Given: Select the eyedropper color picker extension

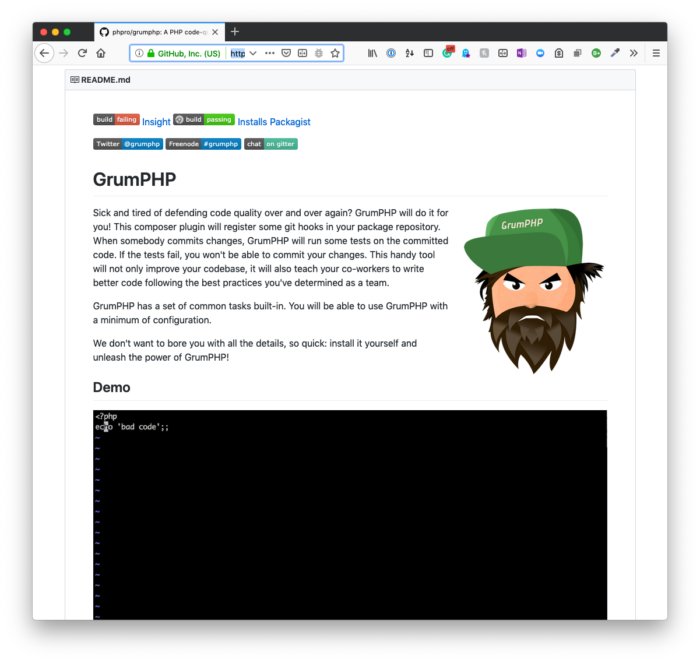Looking at the screenshot, I should point(615,53).
